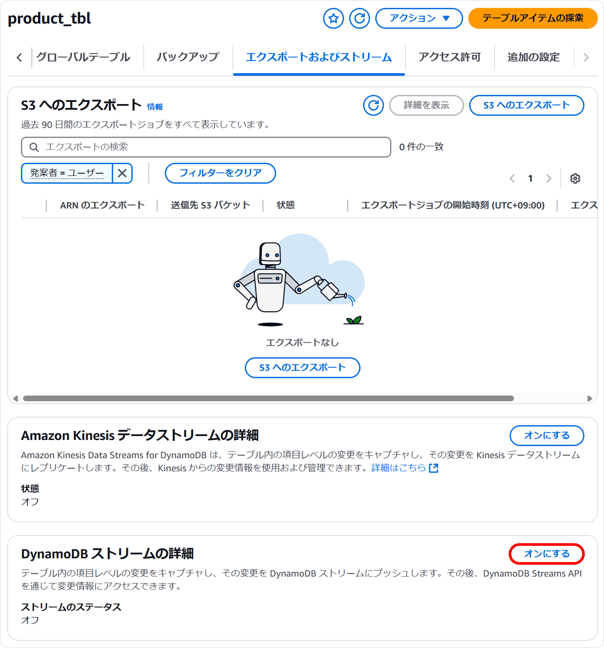Refresh the product_tbl table page

[359, 18]
